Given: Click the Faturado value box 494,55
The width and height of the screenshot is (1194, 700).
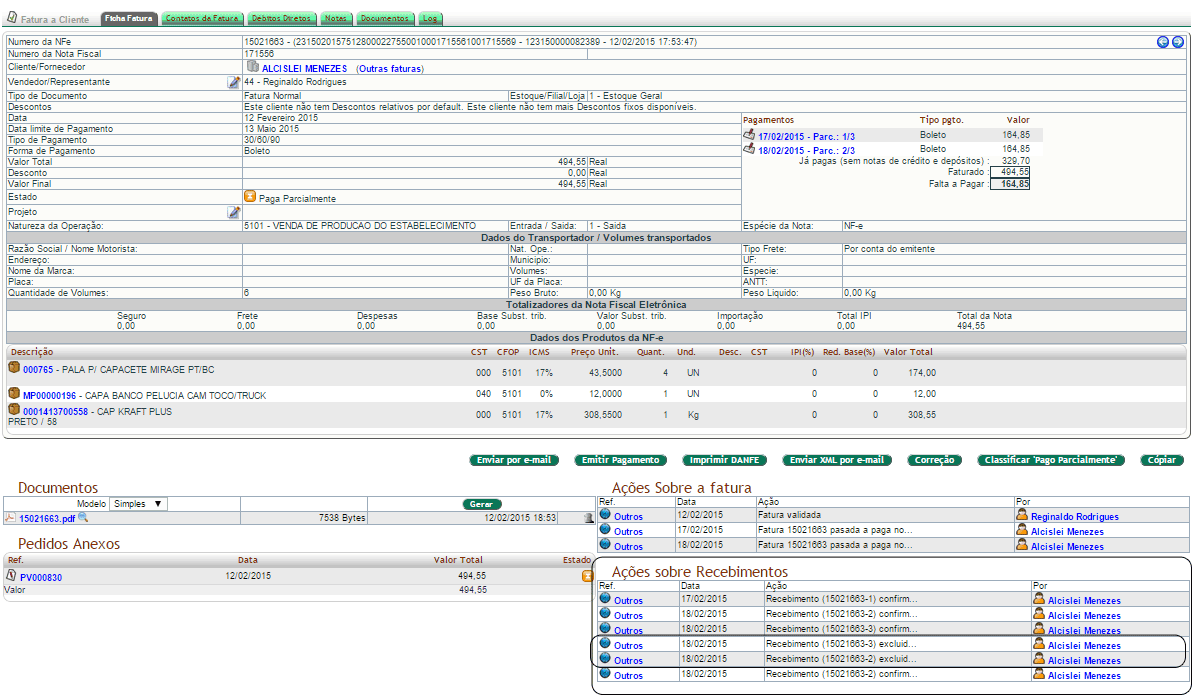Looking at the screenshot, I should coord(1010,172).
